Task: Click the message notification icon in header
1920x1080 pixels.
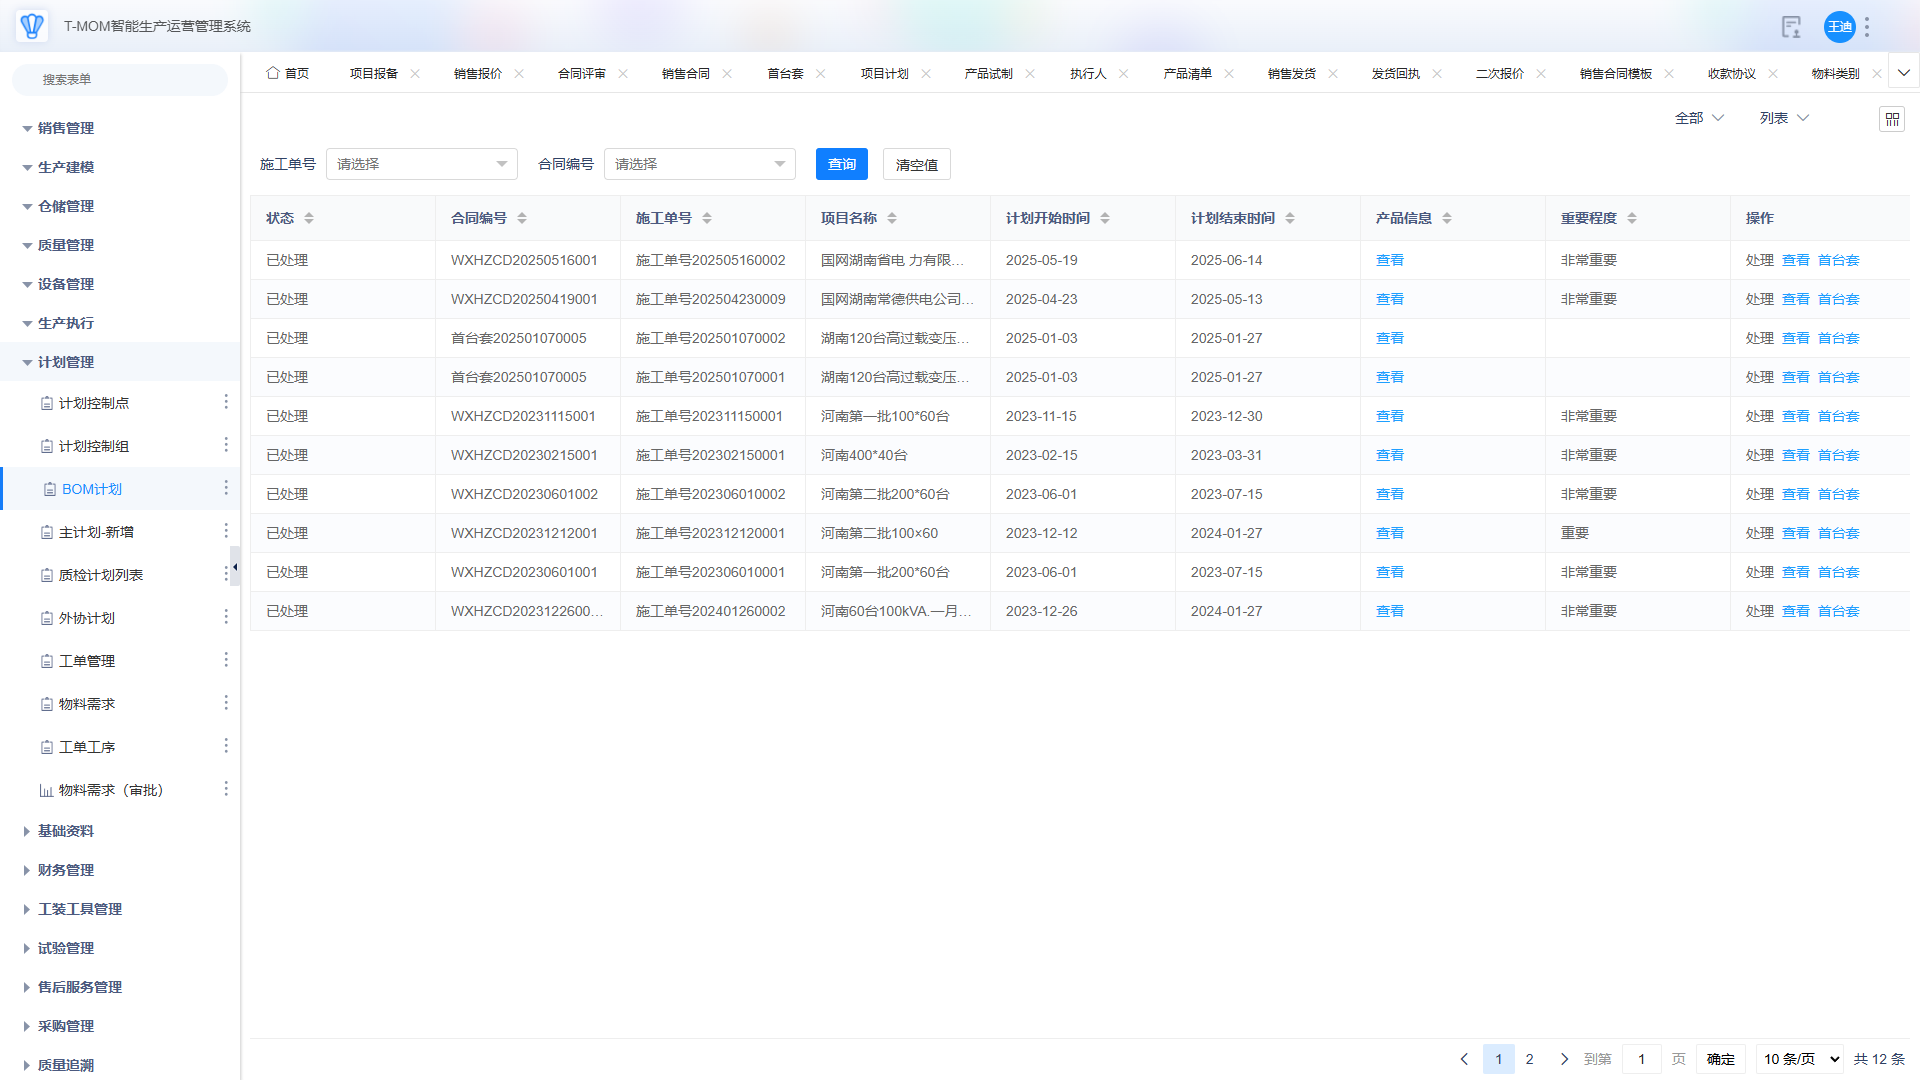Action: pos(1791,27)
